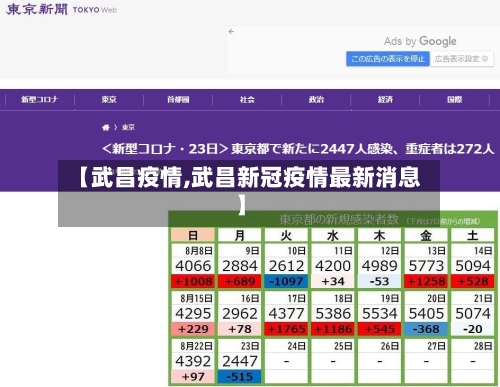The width and height of the screenshot is (500, 387).
Task: Select the 日 column header
Action: tap(193, 235)
